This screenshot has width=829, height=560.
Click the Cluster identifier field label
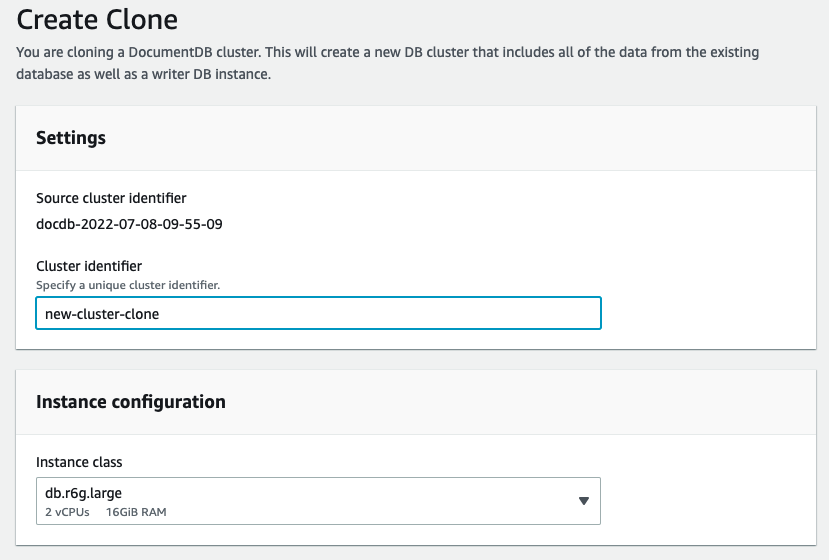point(89,266)
